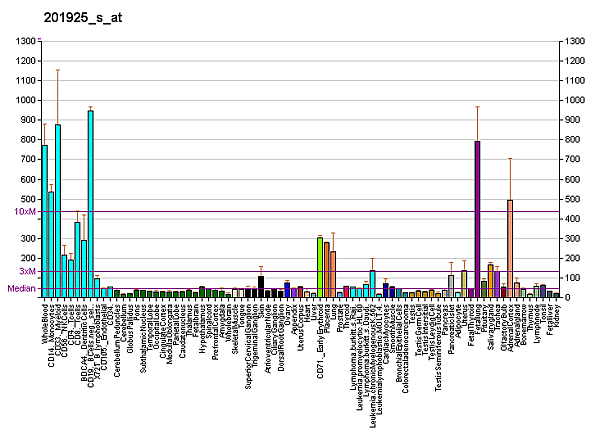Click the 1300 tick on right axis
The height and width of the screenshot is (434, 600).
[x=577, y=41]
